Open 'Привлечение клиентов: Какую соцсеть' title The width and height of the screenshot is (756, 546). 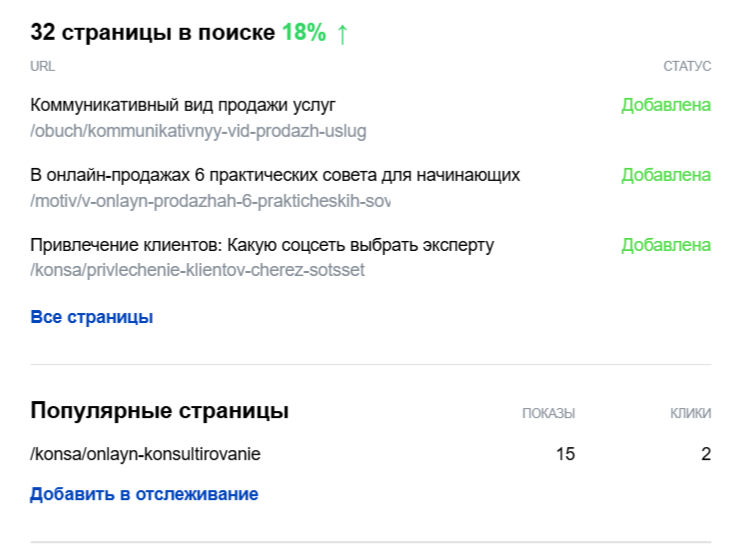point(262,245)
